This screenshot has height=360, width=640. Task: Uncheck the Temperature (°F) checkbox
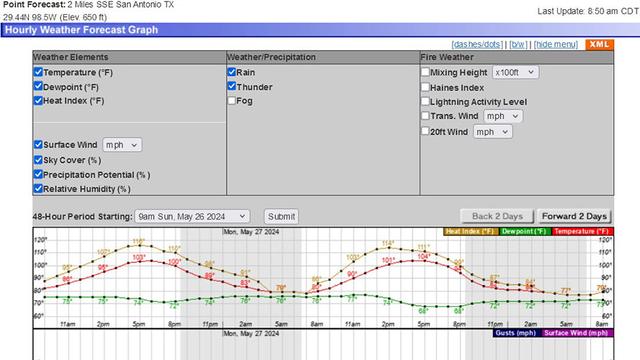[x=38, y=72]
